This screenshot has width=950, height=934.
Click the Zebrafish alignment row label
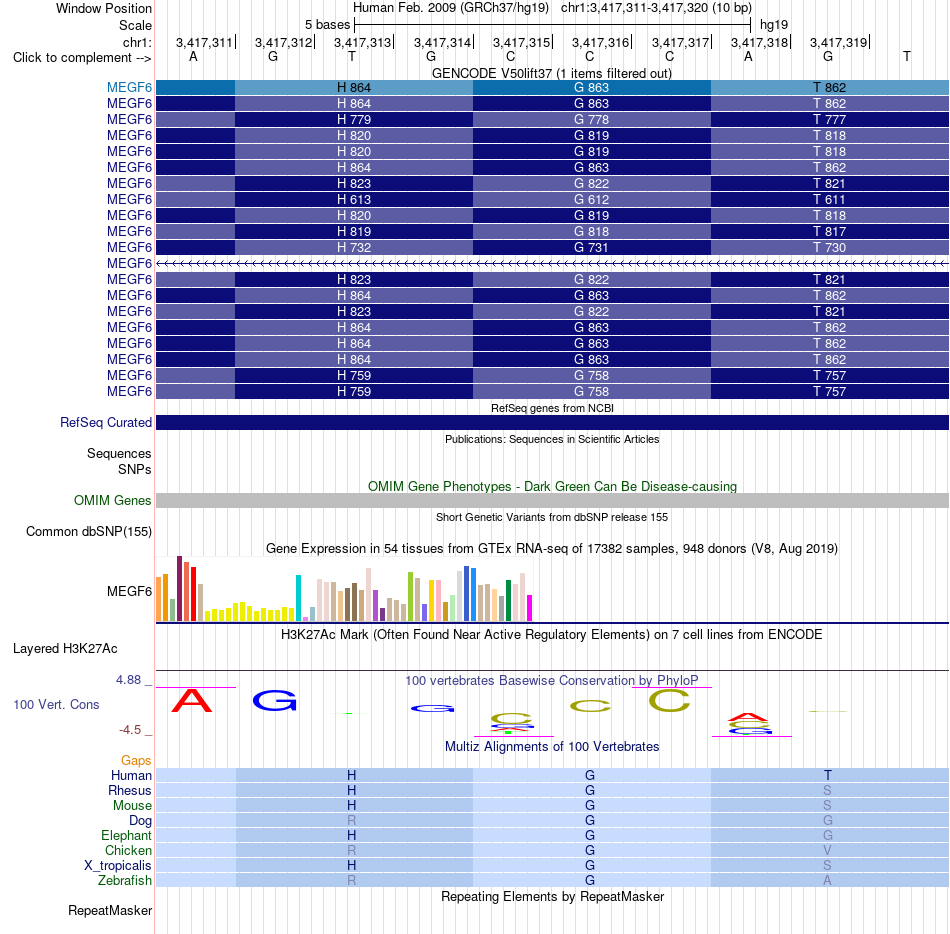[x=125, y=880]
